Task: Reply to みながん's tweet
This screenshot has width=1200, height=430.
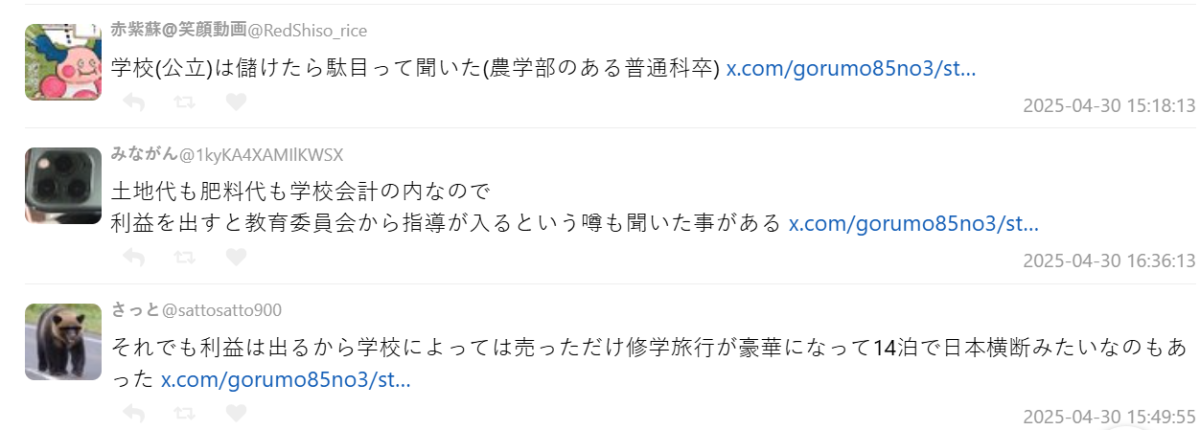Action: coord(133,257)
